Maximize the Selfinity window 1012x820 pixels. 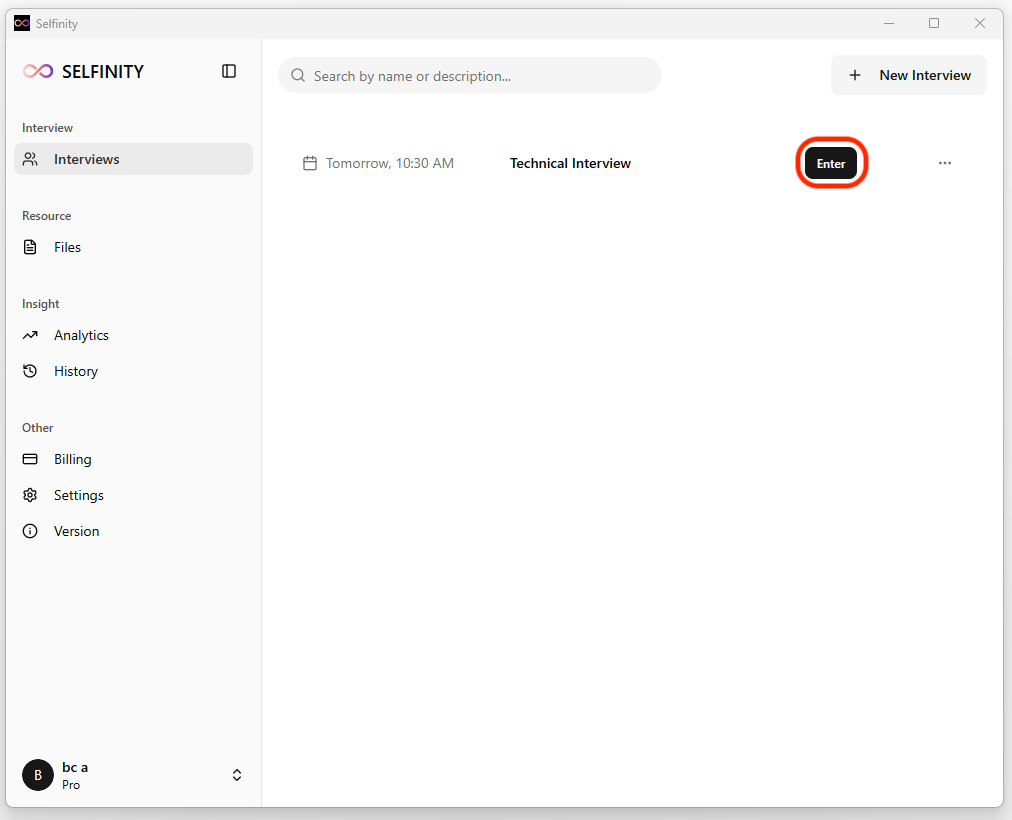[x=934, y=23]
